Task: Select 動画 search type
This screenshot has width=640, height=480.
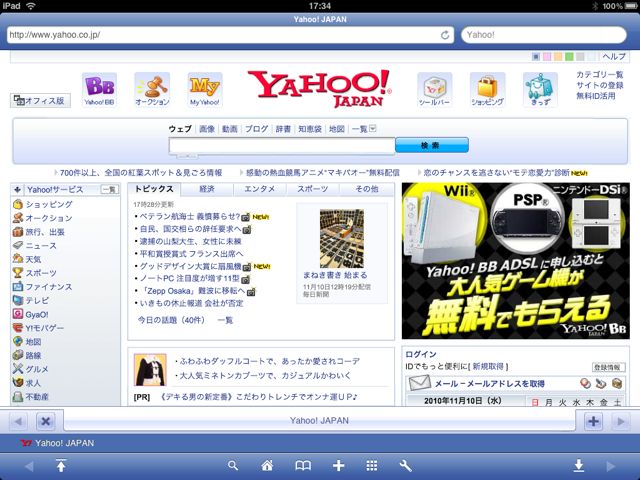Action: tap(229, 129)
